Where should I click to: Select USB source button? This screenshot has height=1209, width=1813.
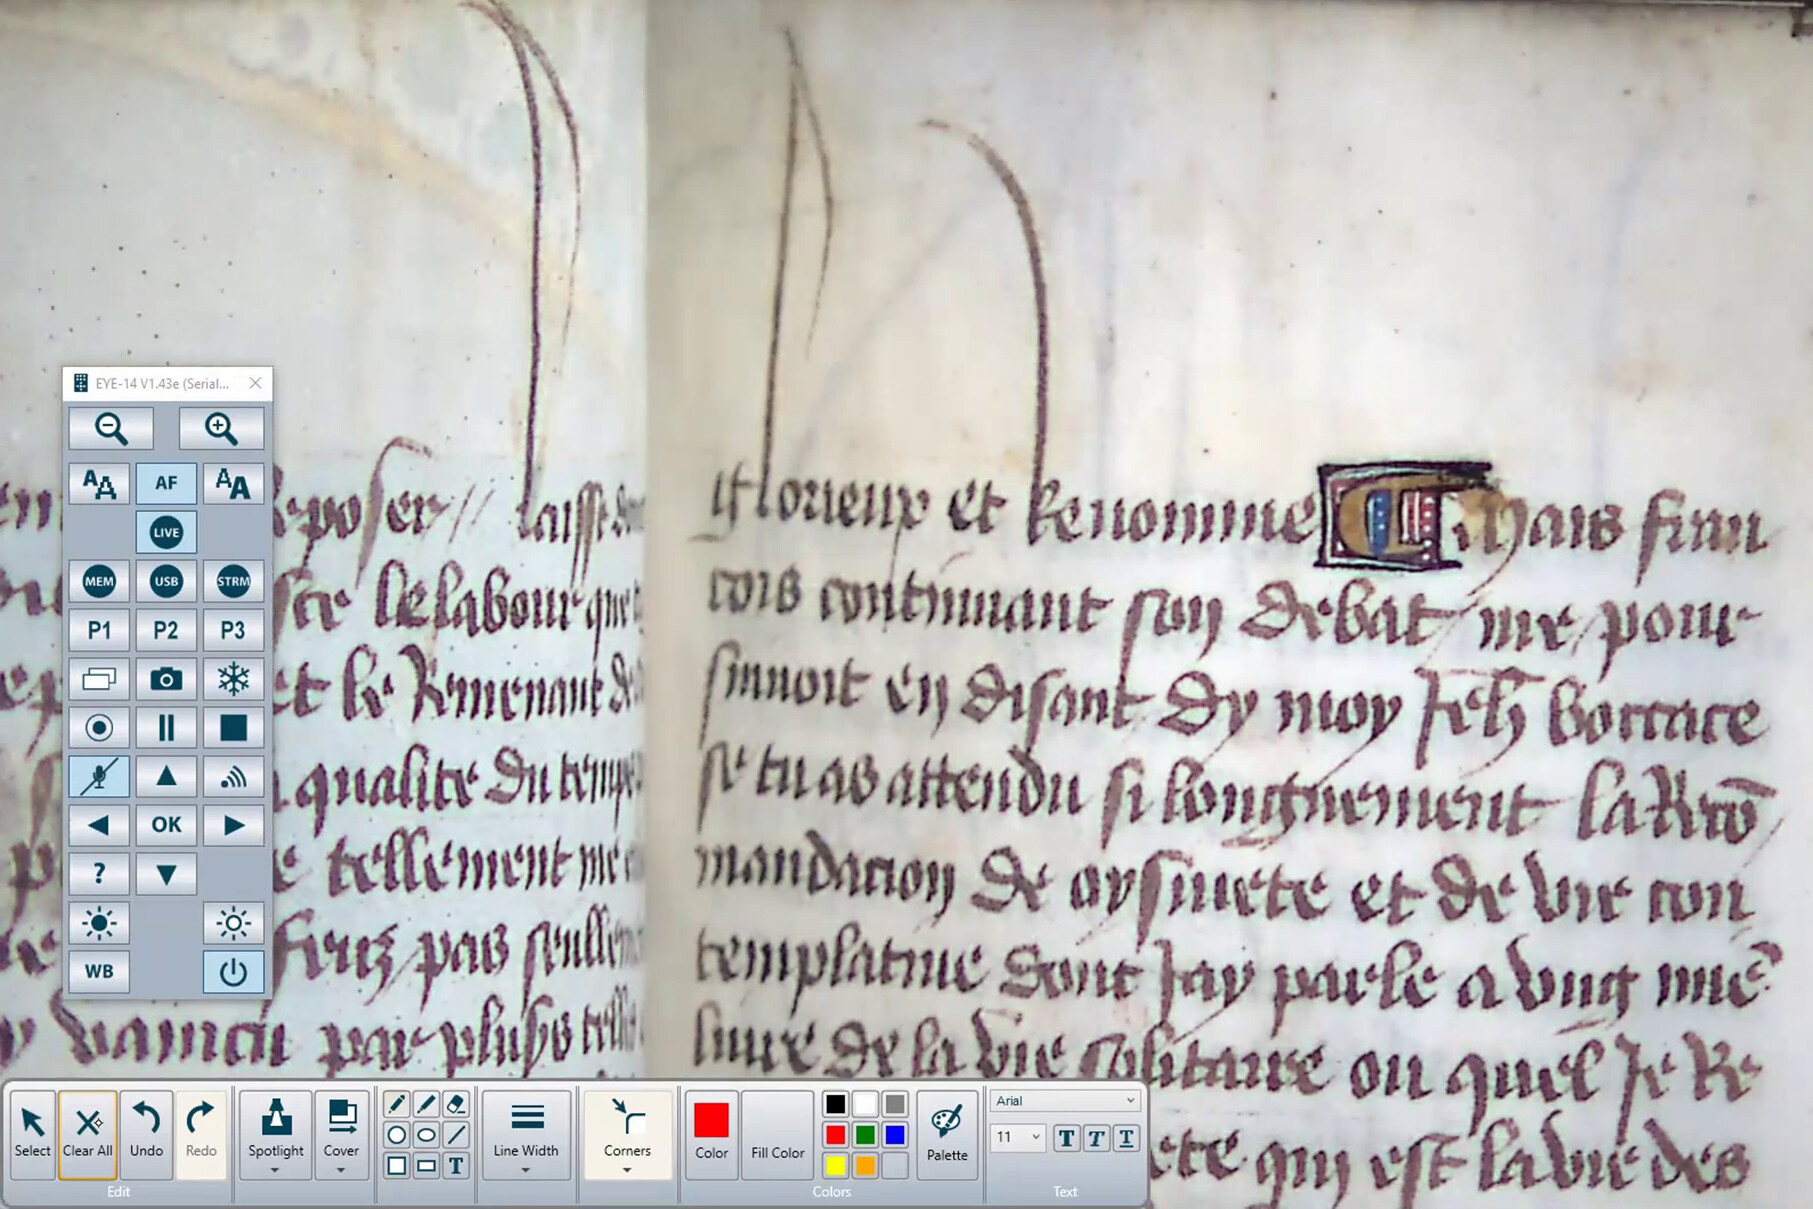click(x=166, y=581)
